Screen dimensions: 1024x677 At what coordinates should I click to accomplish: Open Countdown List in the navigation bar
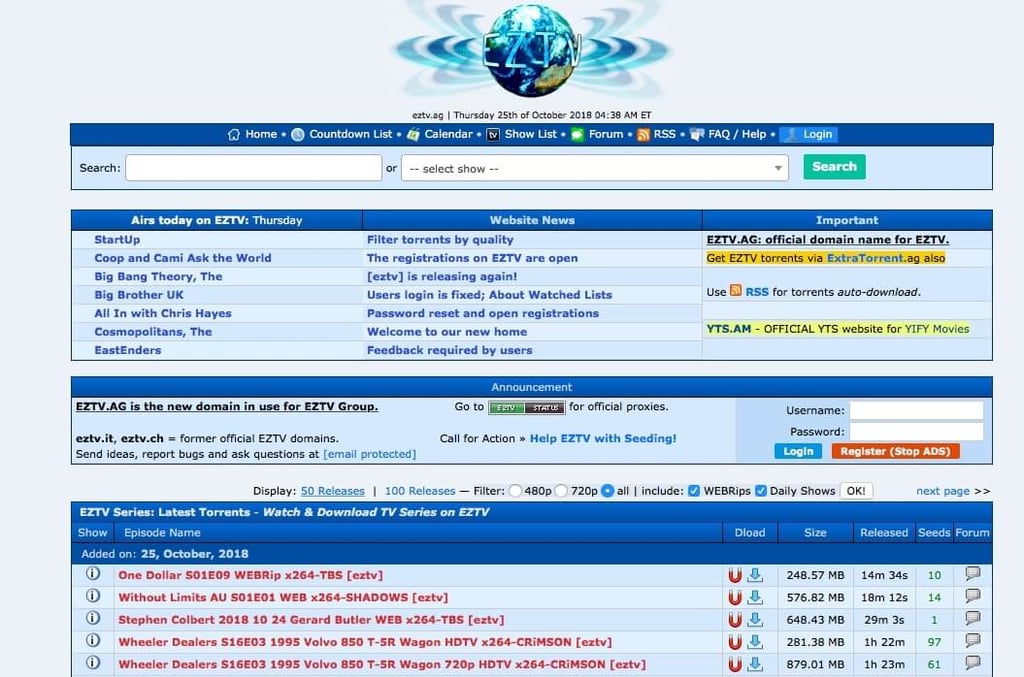pyautogui.click(x=351, y=134)
